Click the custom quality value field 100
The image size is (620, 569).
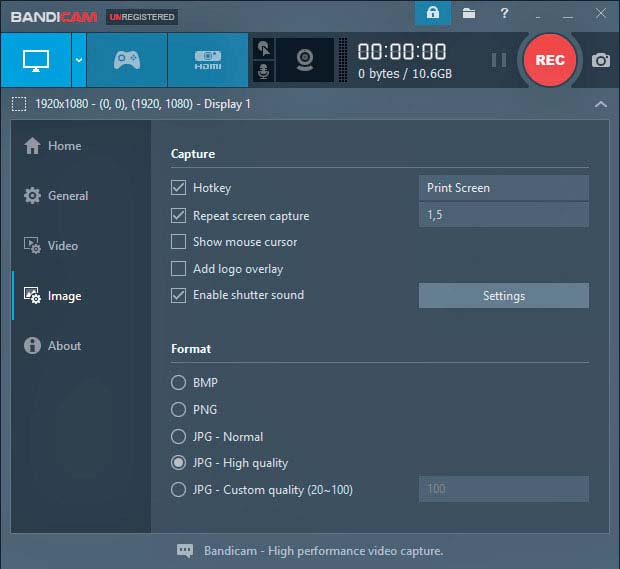[504, 489]
